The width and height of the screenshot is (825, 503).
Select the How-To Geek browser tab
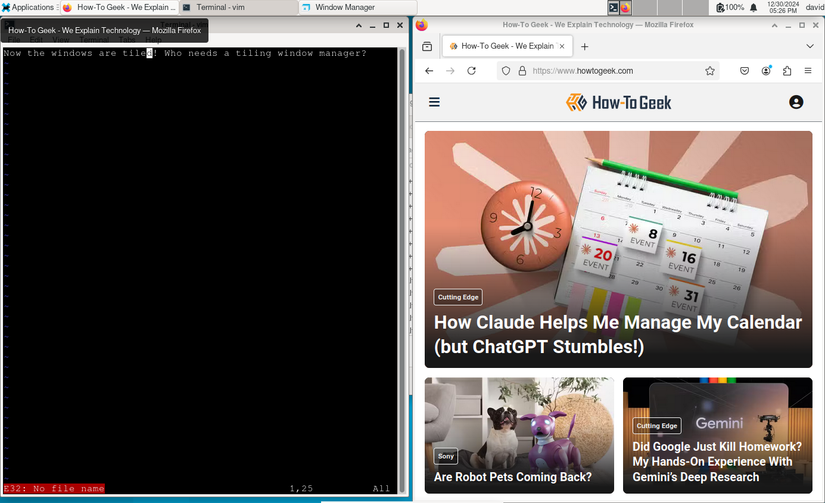coord(508,46)
